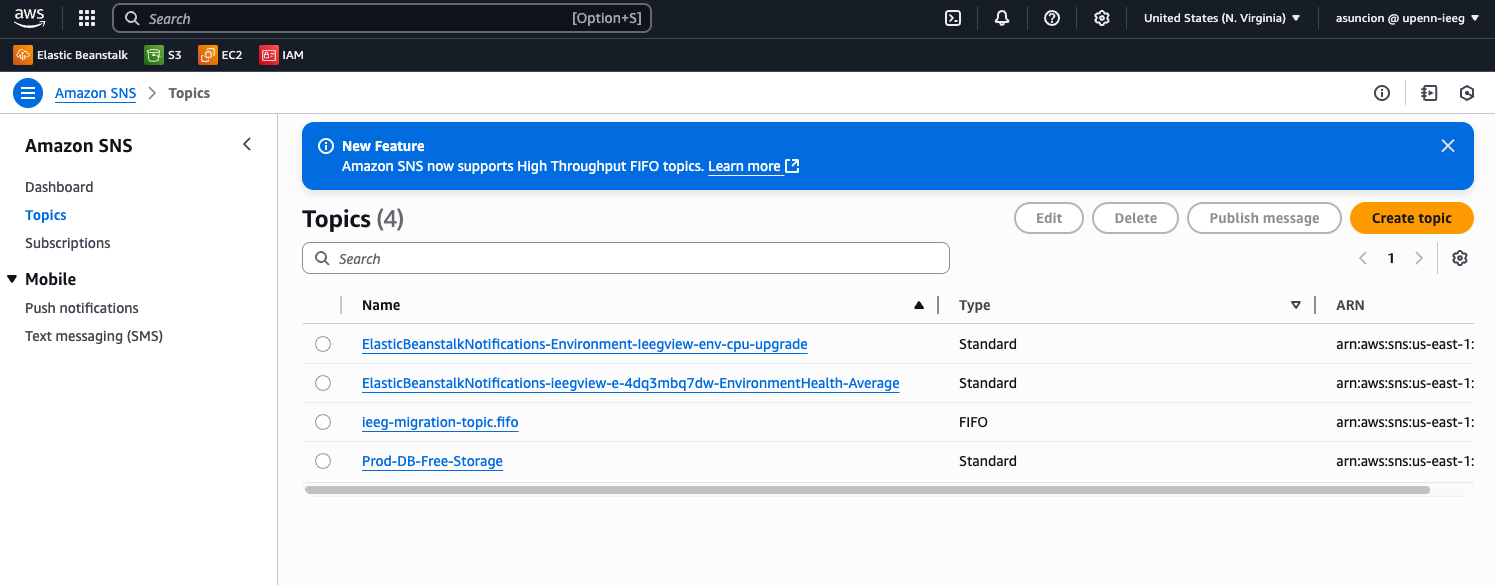Open table preferences gear icon
Screen dimensions: 1495x585
pos(1460,258)
